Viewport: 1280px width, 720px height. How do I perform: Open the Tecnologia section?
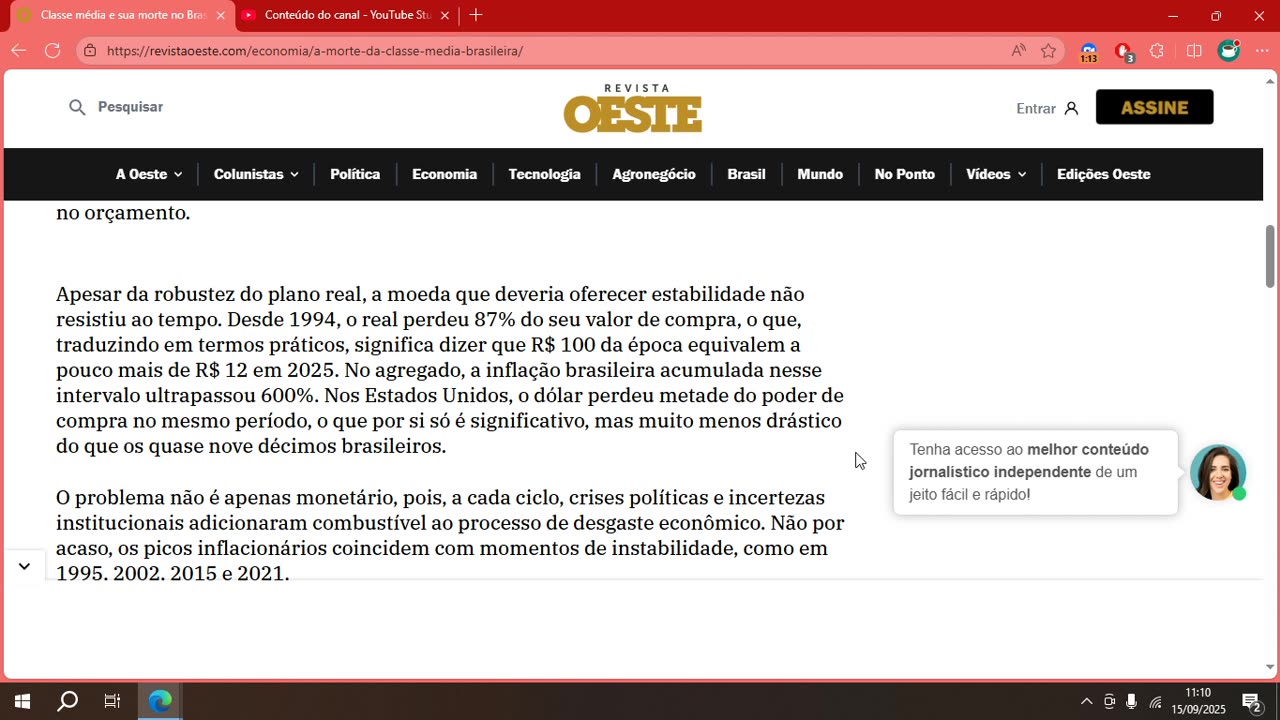point(544,174)
